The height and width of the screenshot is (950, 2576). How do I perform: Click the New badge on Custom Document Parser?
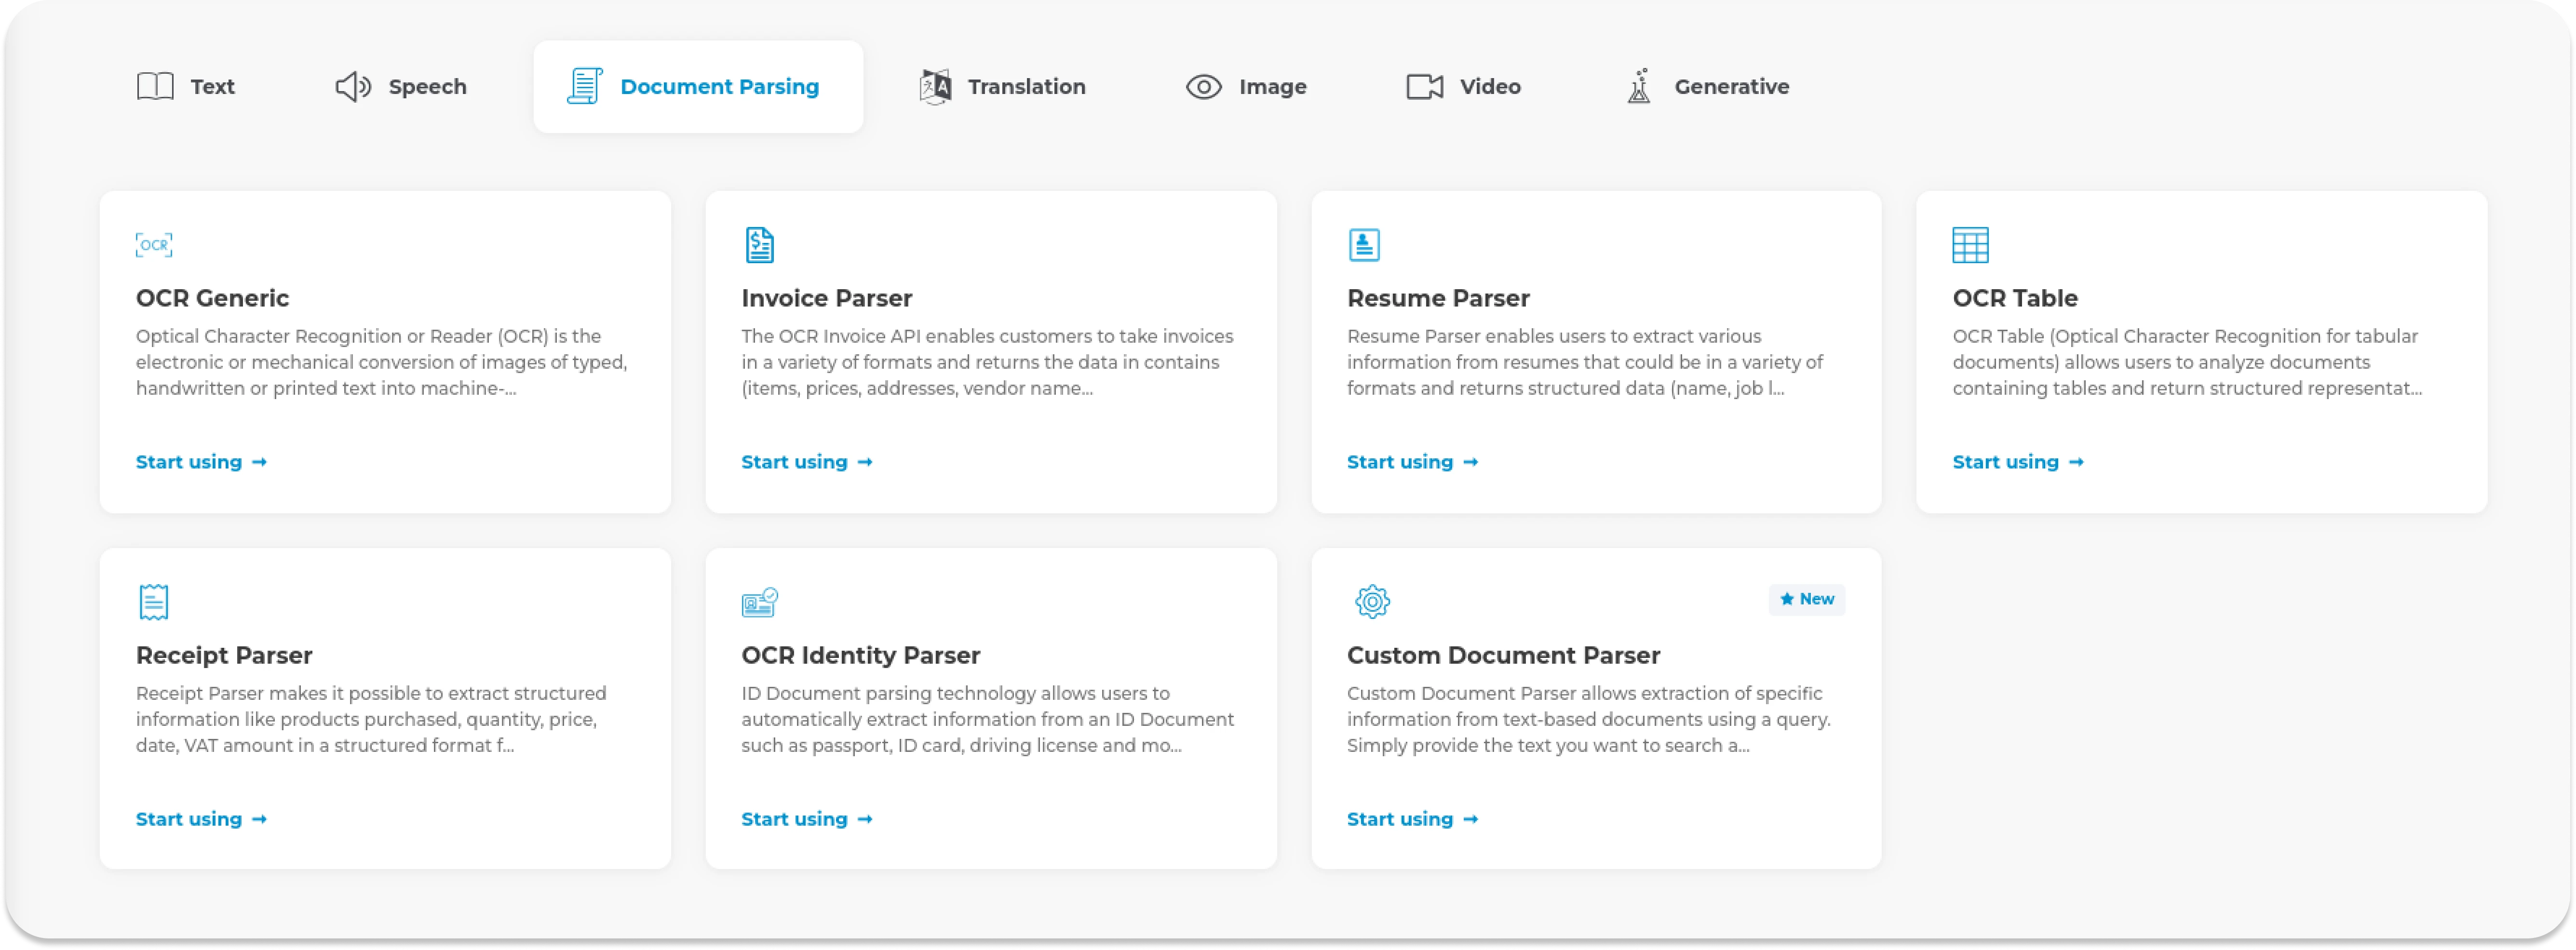(x=1806, y=599)
